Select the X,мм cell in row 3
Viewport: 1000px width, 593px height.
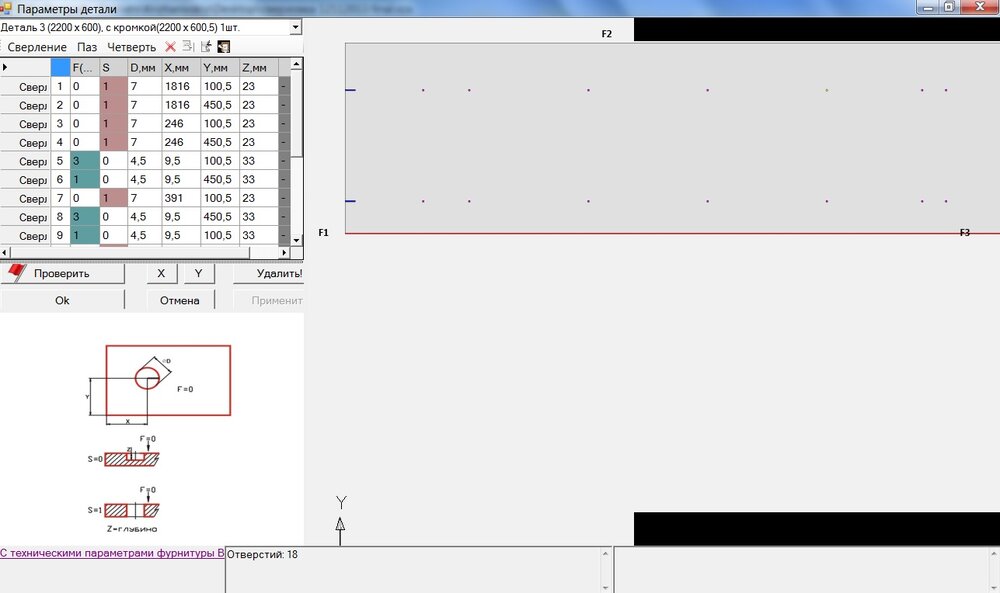click(180, 124)
